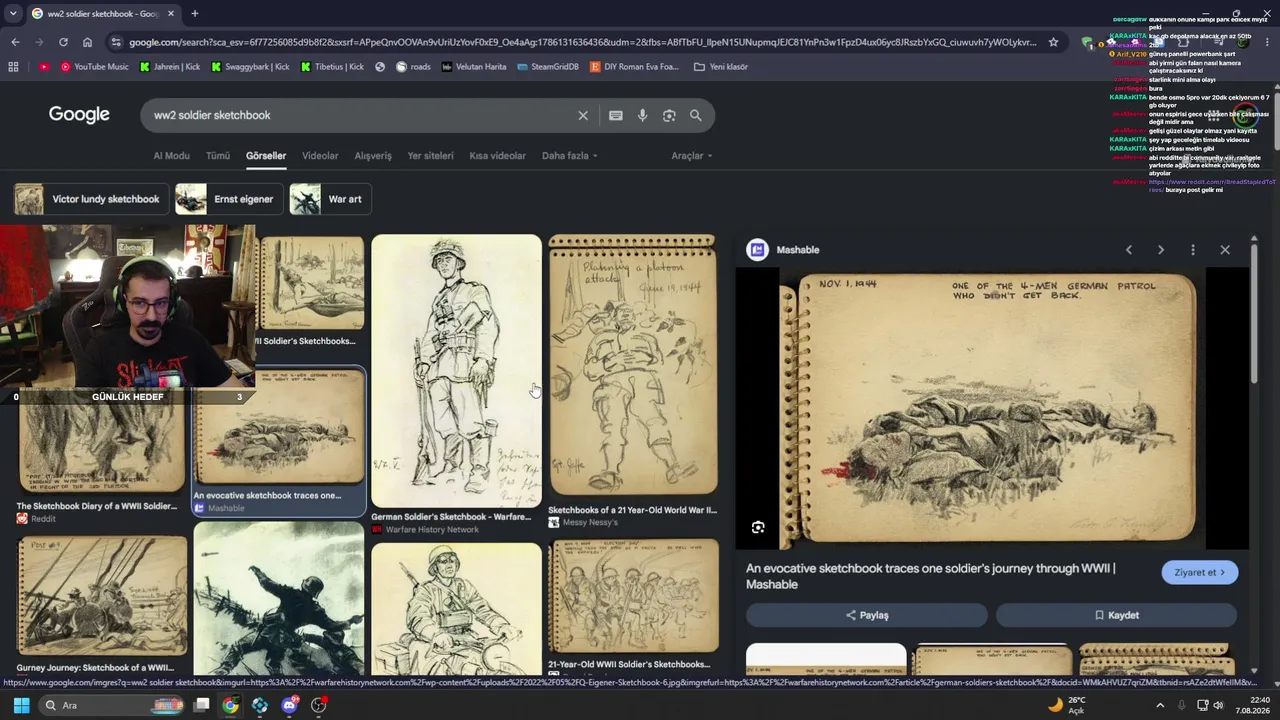Search by image with Google Lens icon
1280x720 pixels.
tap(669, 115)
